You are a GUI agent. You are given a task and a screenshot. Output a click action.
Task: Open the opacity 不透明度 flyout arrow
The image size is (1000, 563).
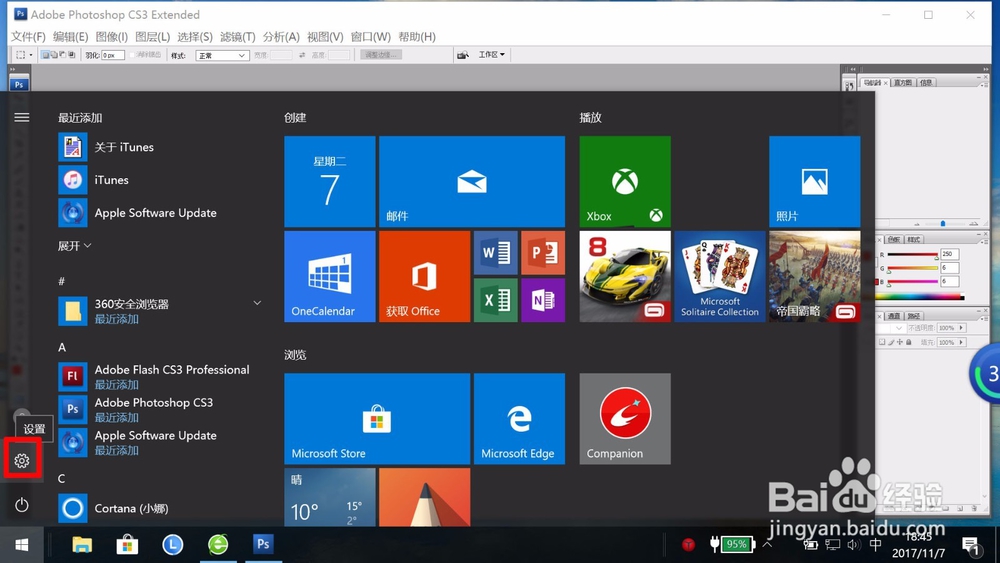tap(961, 328)
